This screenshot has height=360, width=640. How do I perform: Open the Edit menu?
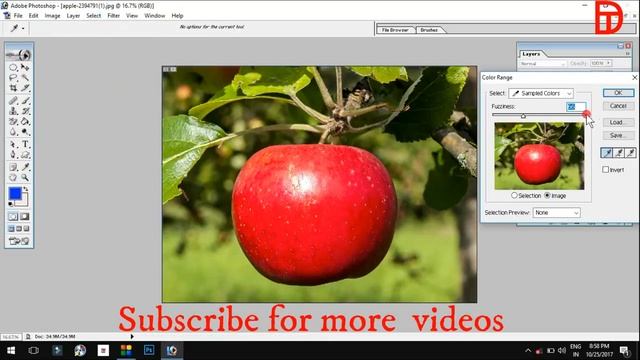coord(33,16)
